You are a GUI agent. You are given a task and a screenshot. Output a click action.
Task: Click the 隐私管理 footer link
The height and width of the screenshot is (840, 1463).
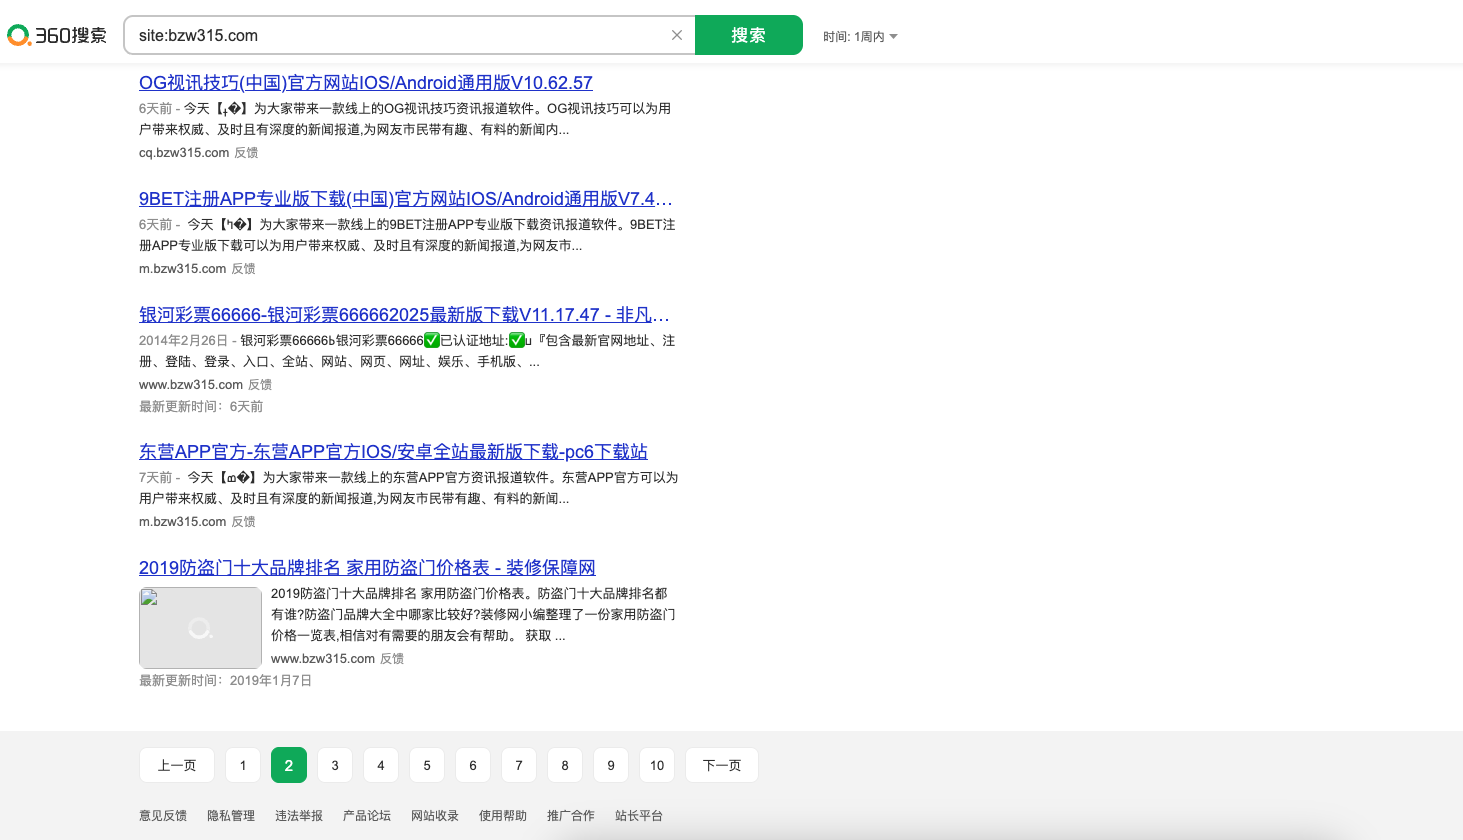(230, 815)
